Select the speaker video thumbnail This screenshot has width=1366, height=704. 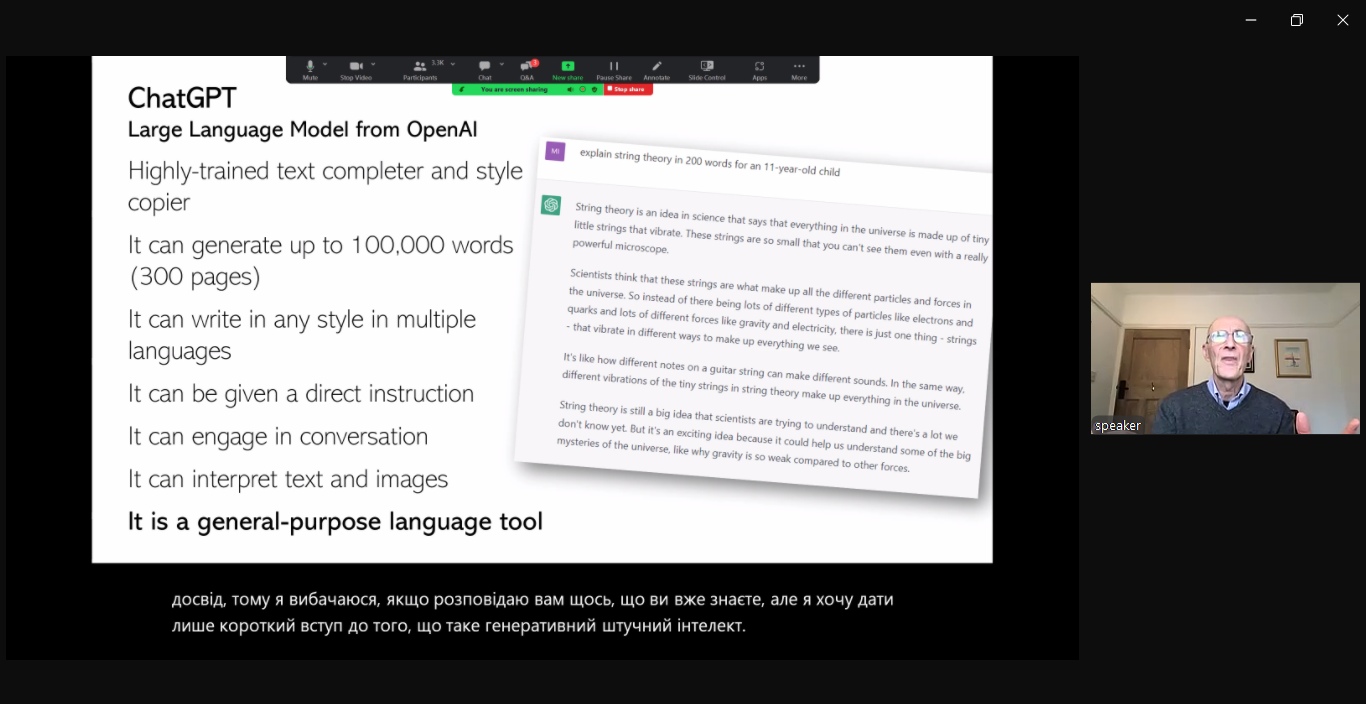(x=1225, y=358)
